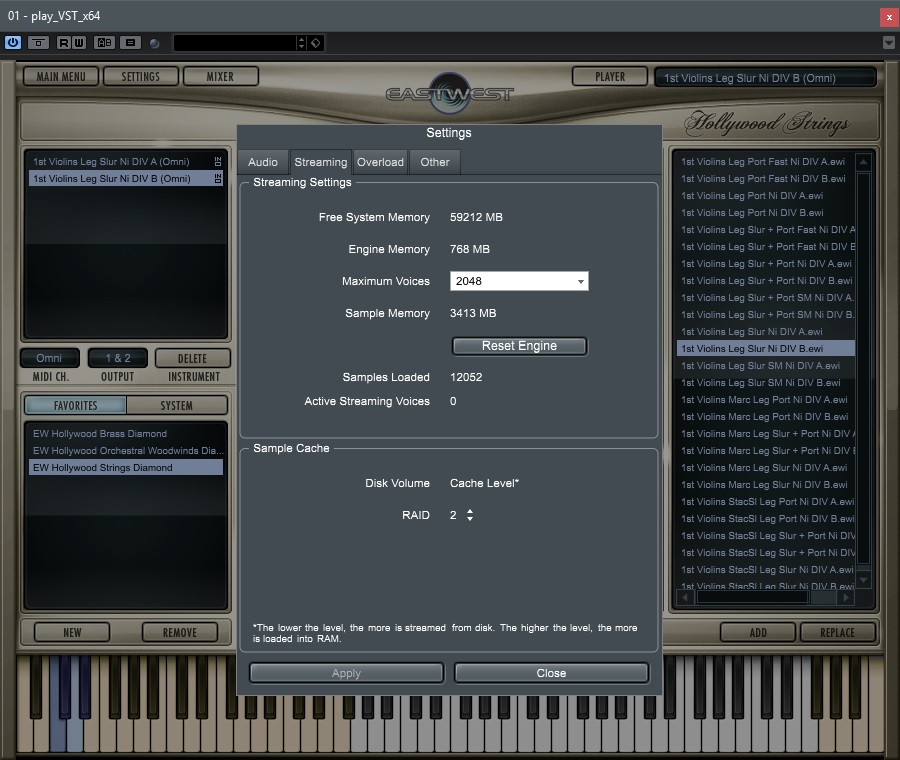Switch to FAVORITES tab
Screen dimensions: 900x760
point(75,405)
